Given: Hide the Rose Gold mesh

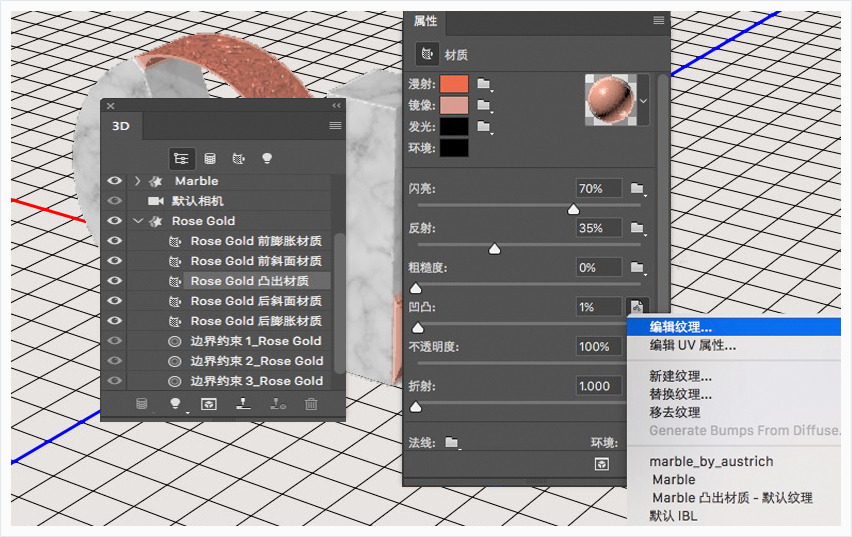Looking at the screenshot, I should (x=115, y=221).
